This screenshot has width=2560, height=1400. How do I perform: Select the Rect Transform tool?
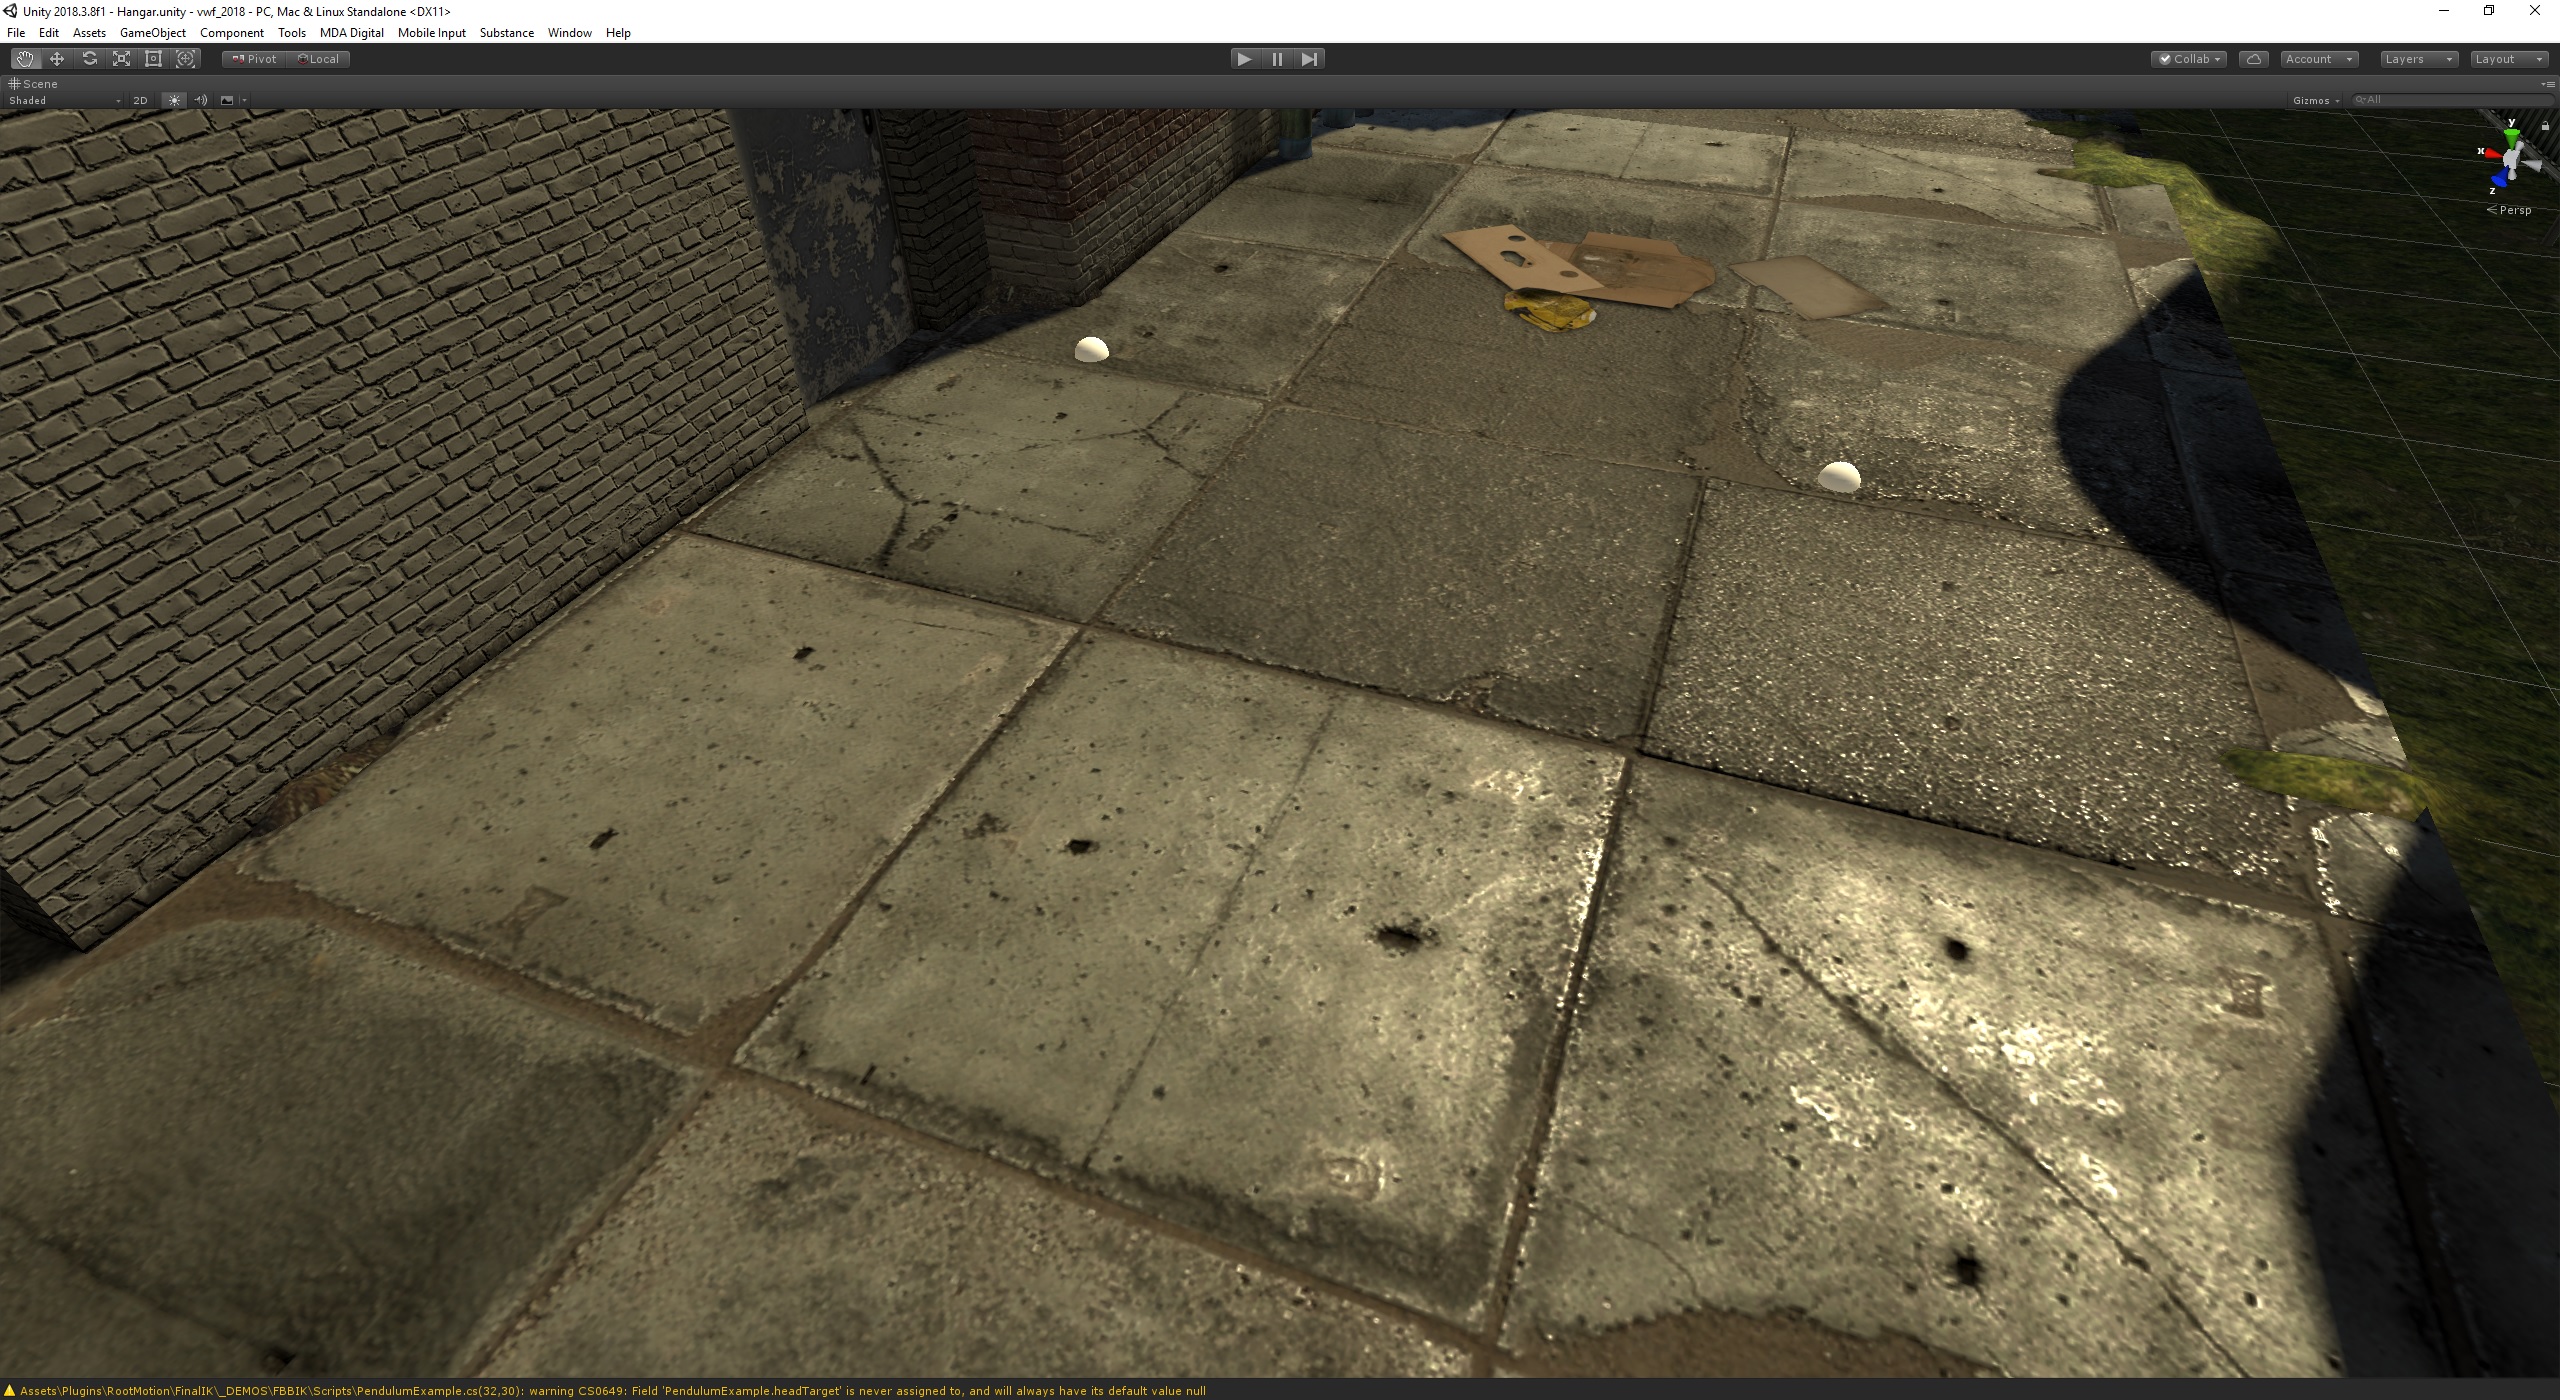pos(153,58)
